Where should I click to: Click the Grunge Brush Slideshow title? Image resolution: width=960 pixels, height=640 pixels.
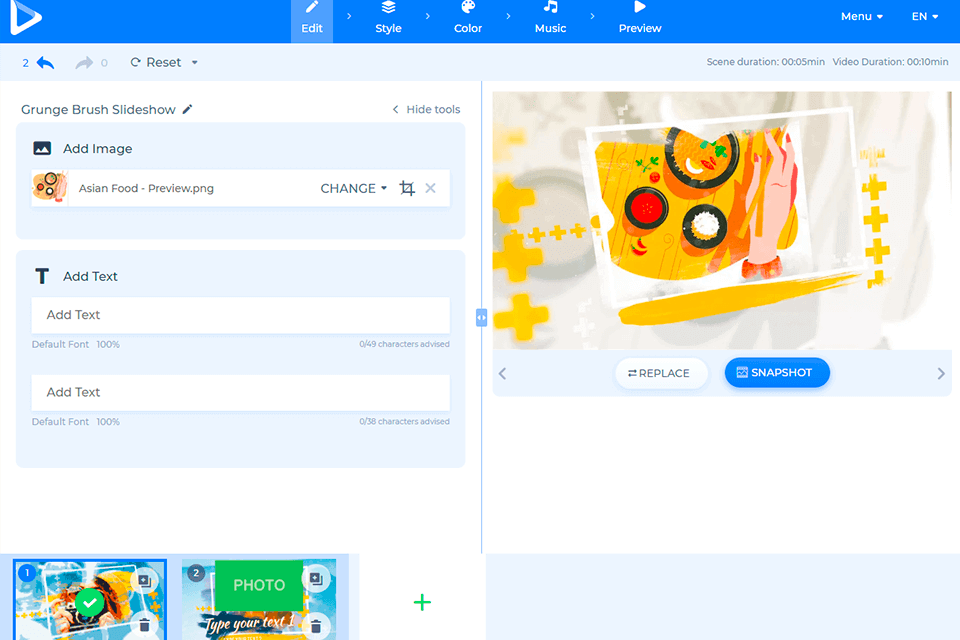[98, 110]
